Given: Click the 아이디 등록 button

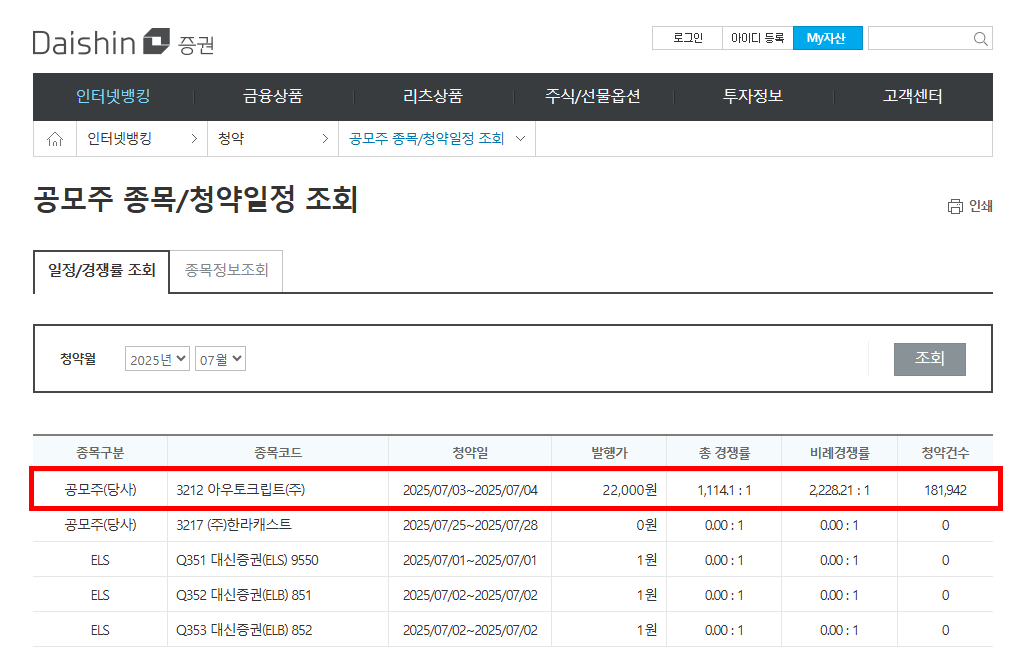Looking at the screenshot, I should pos(757,37).
